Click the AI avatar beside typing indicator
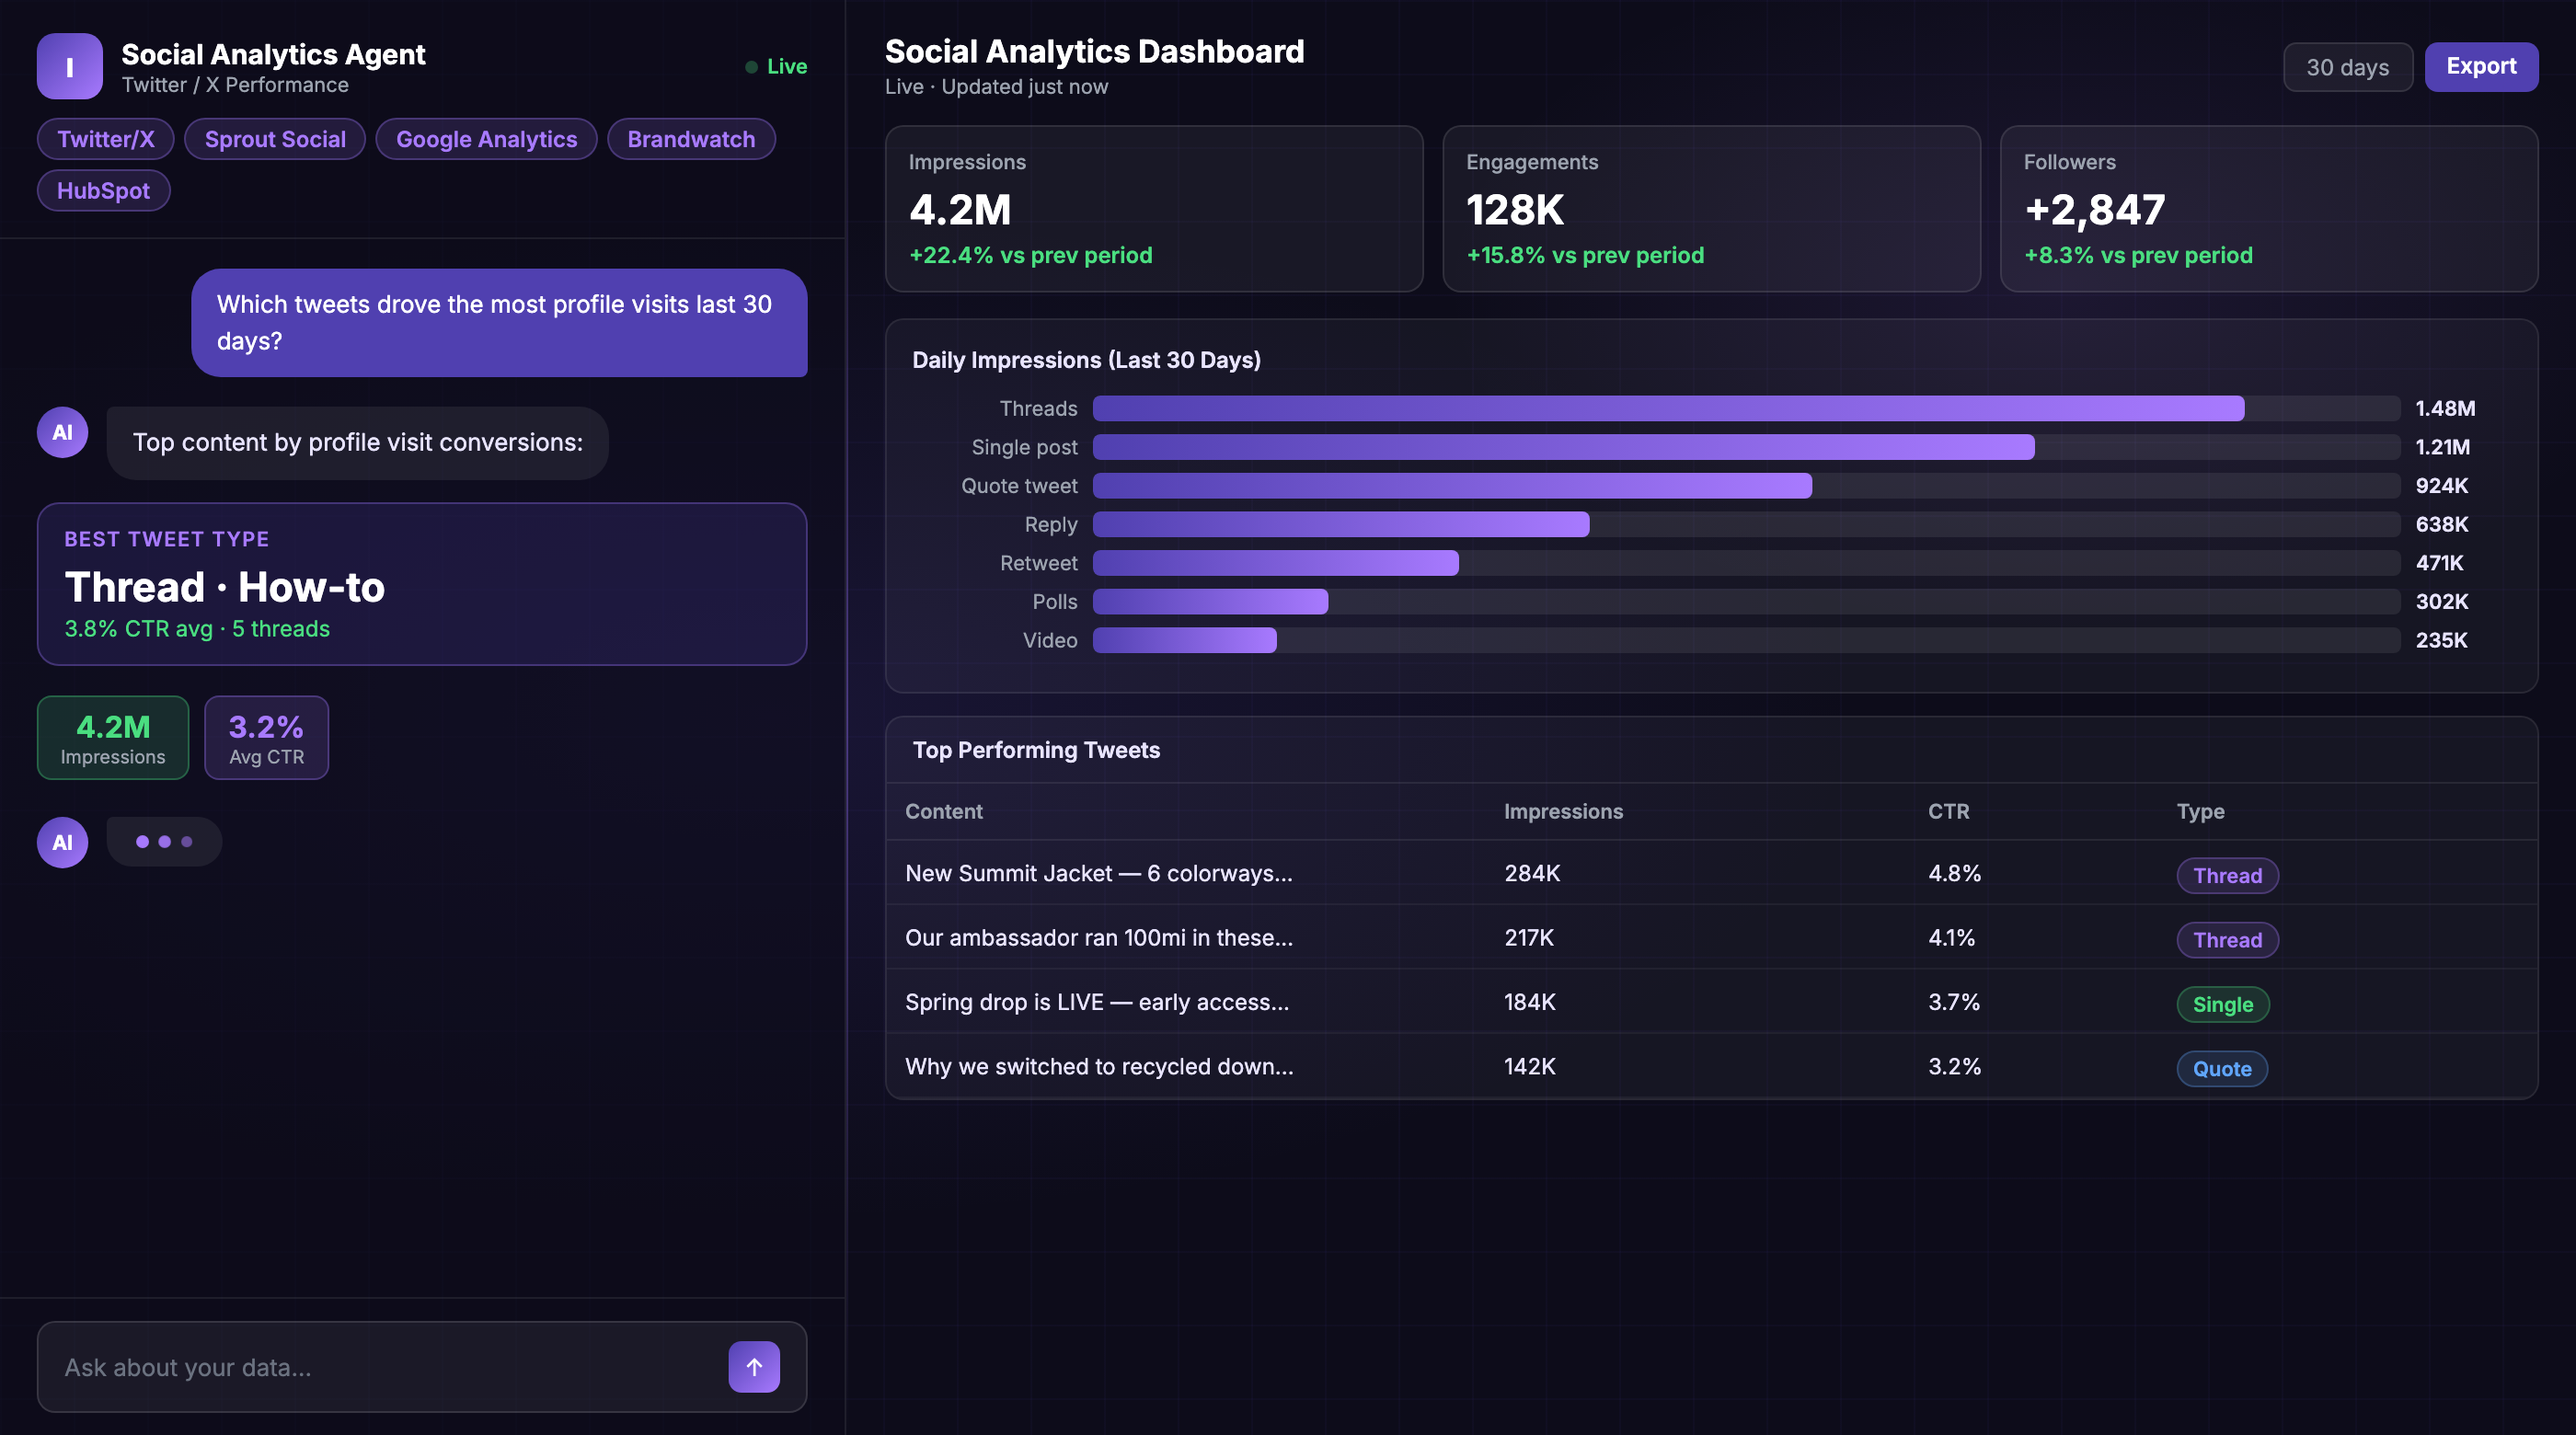This screenshot has width=2576, height=1435. pos(62,842)
